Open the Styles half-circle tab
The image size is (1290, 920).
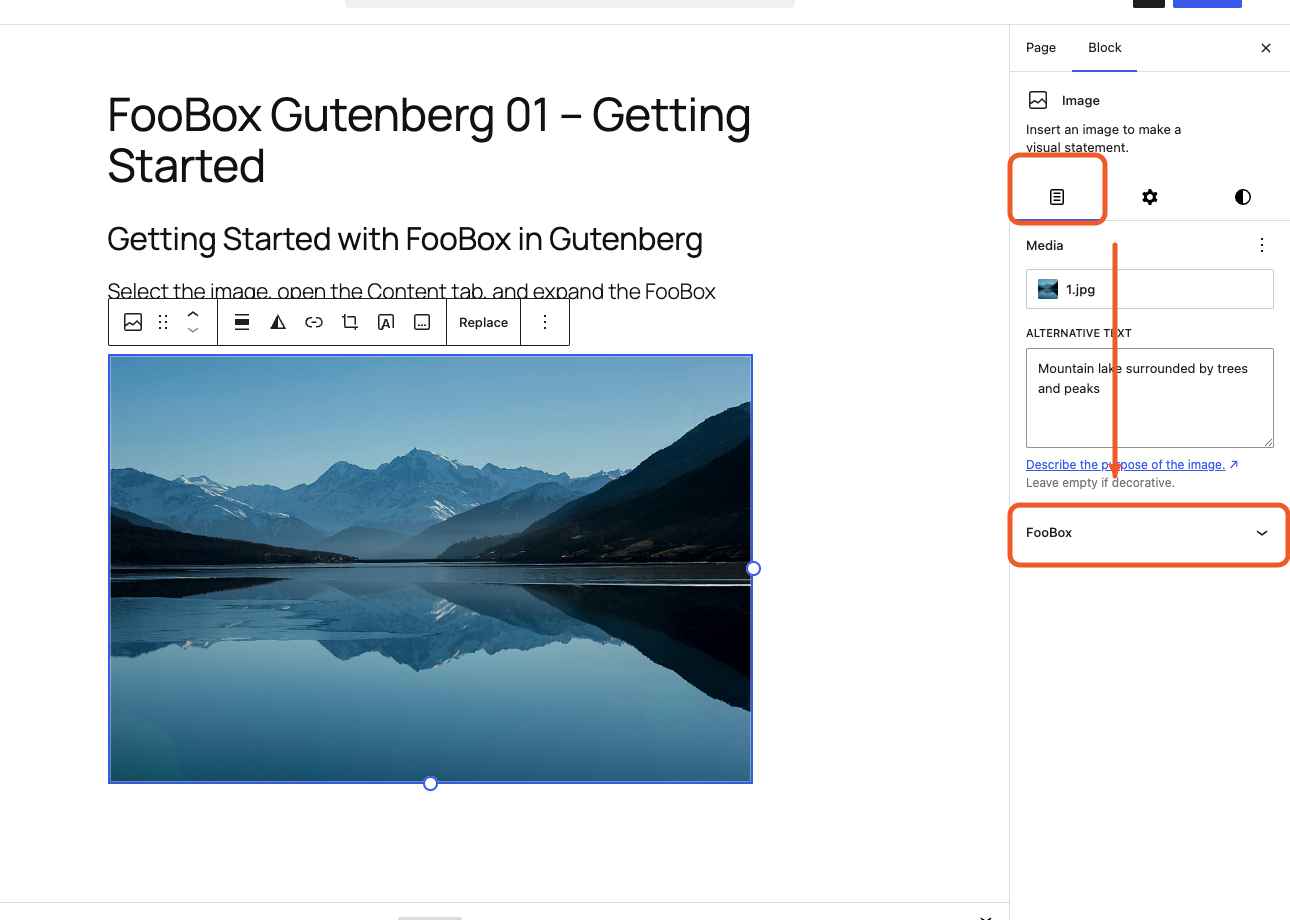point(1243,197)
